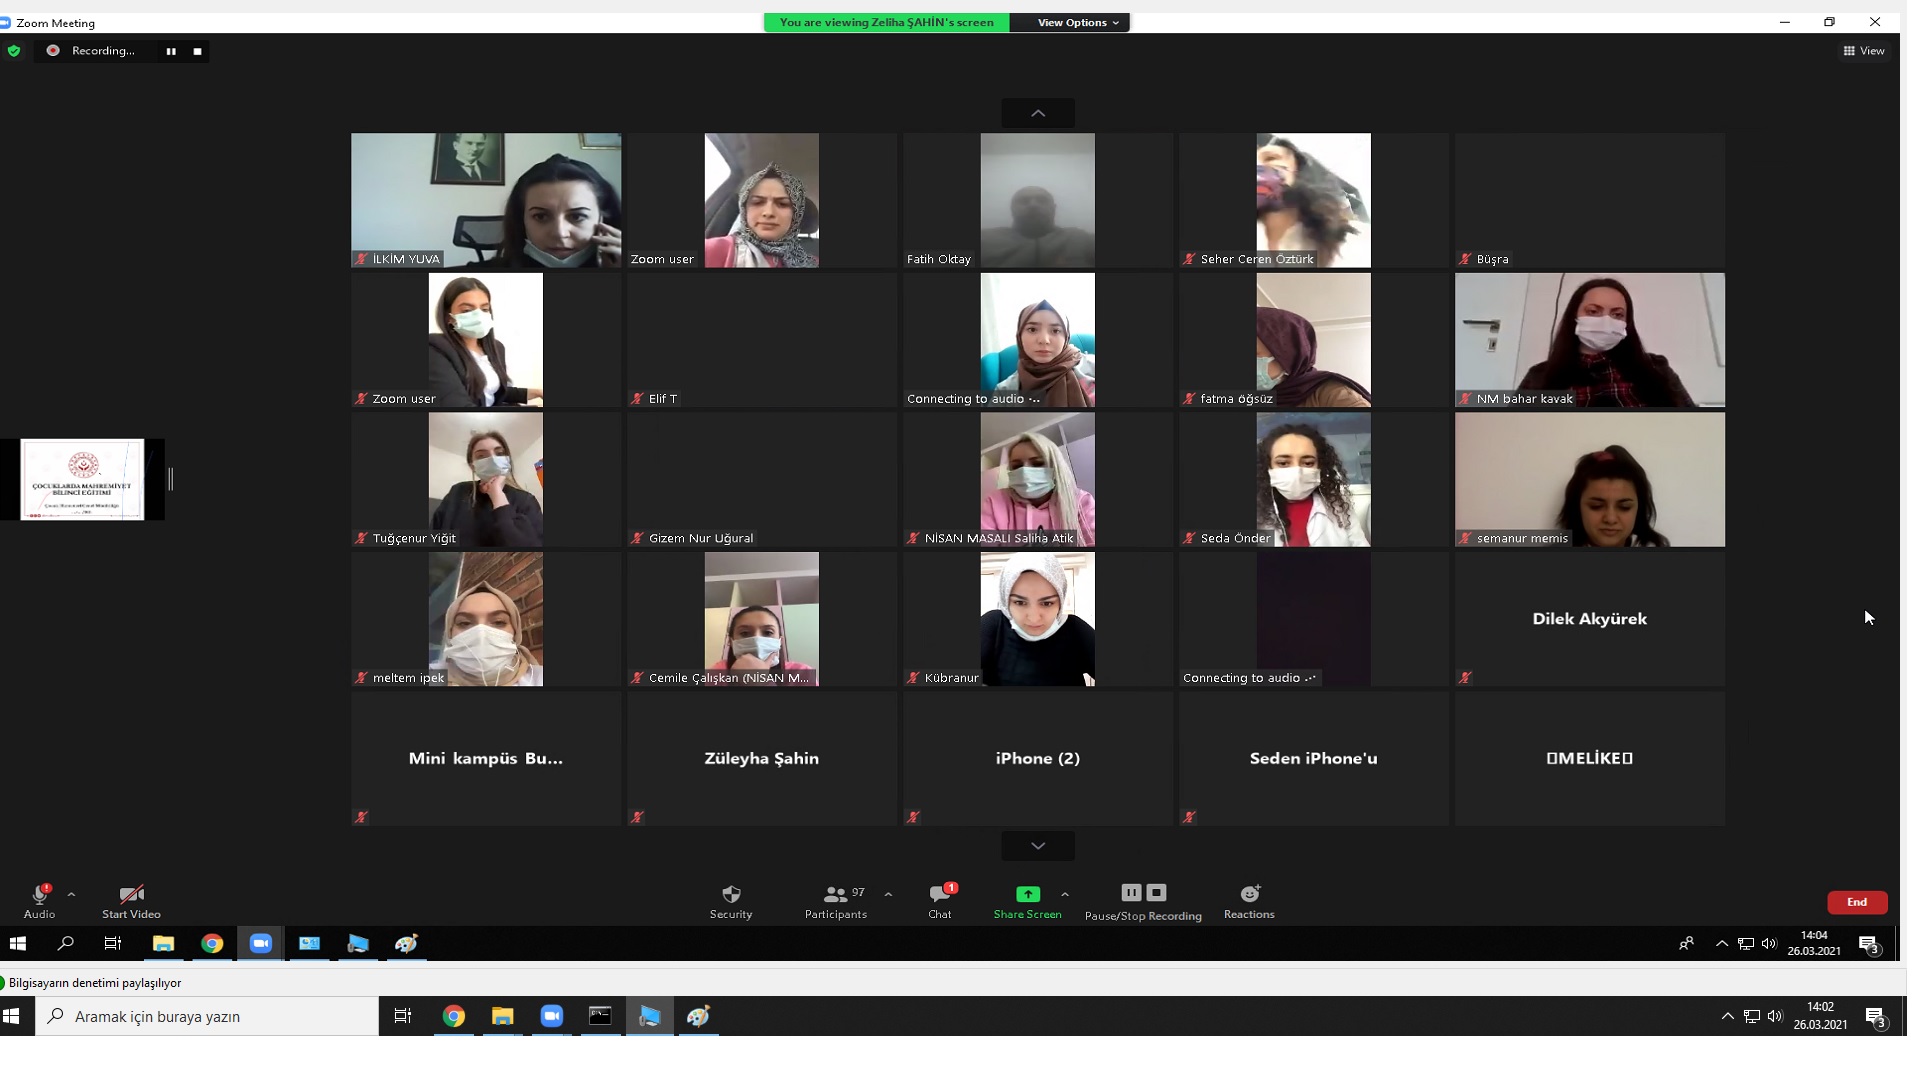Click the red End button
The height and width of the screenshot is (1080, 1920).
pyautogui.click(x=1856, y=902)
